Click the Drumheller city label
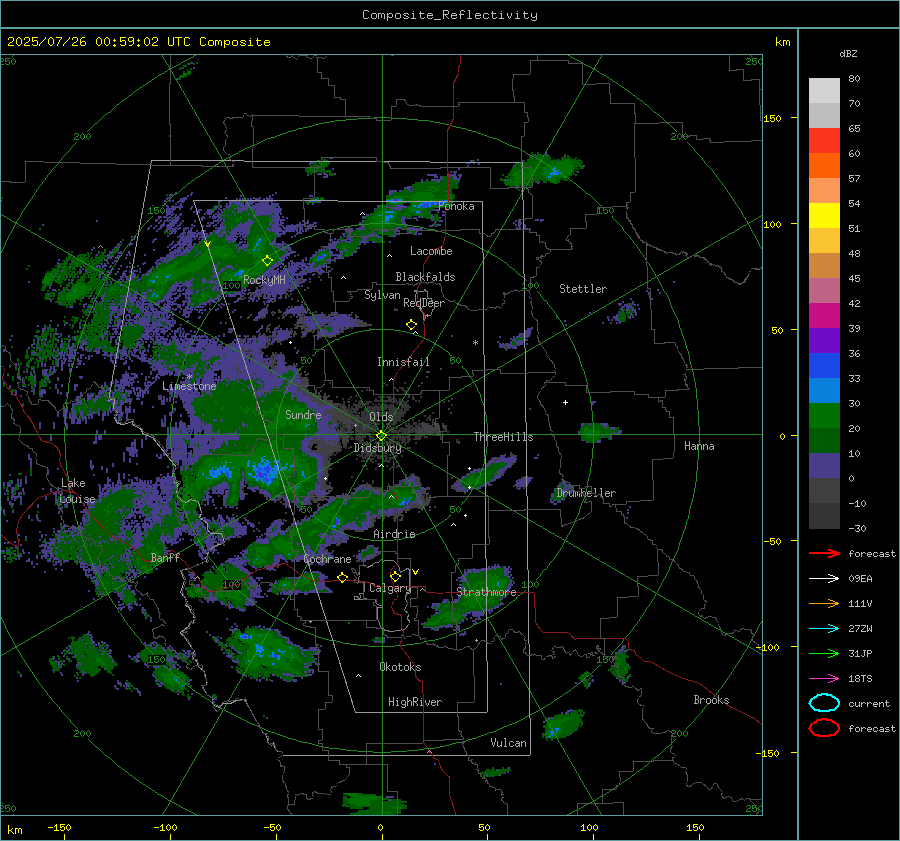900x841 pixels. point(586,493)
